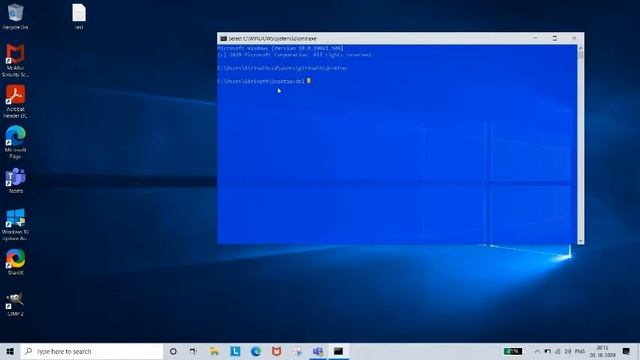Close the Command Prompt window
This screenshot has height=360, width=640.
click(x=574, y=38)
